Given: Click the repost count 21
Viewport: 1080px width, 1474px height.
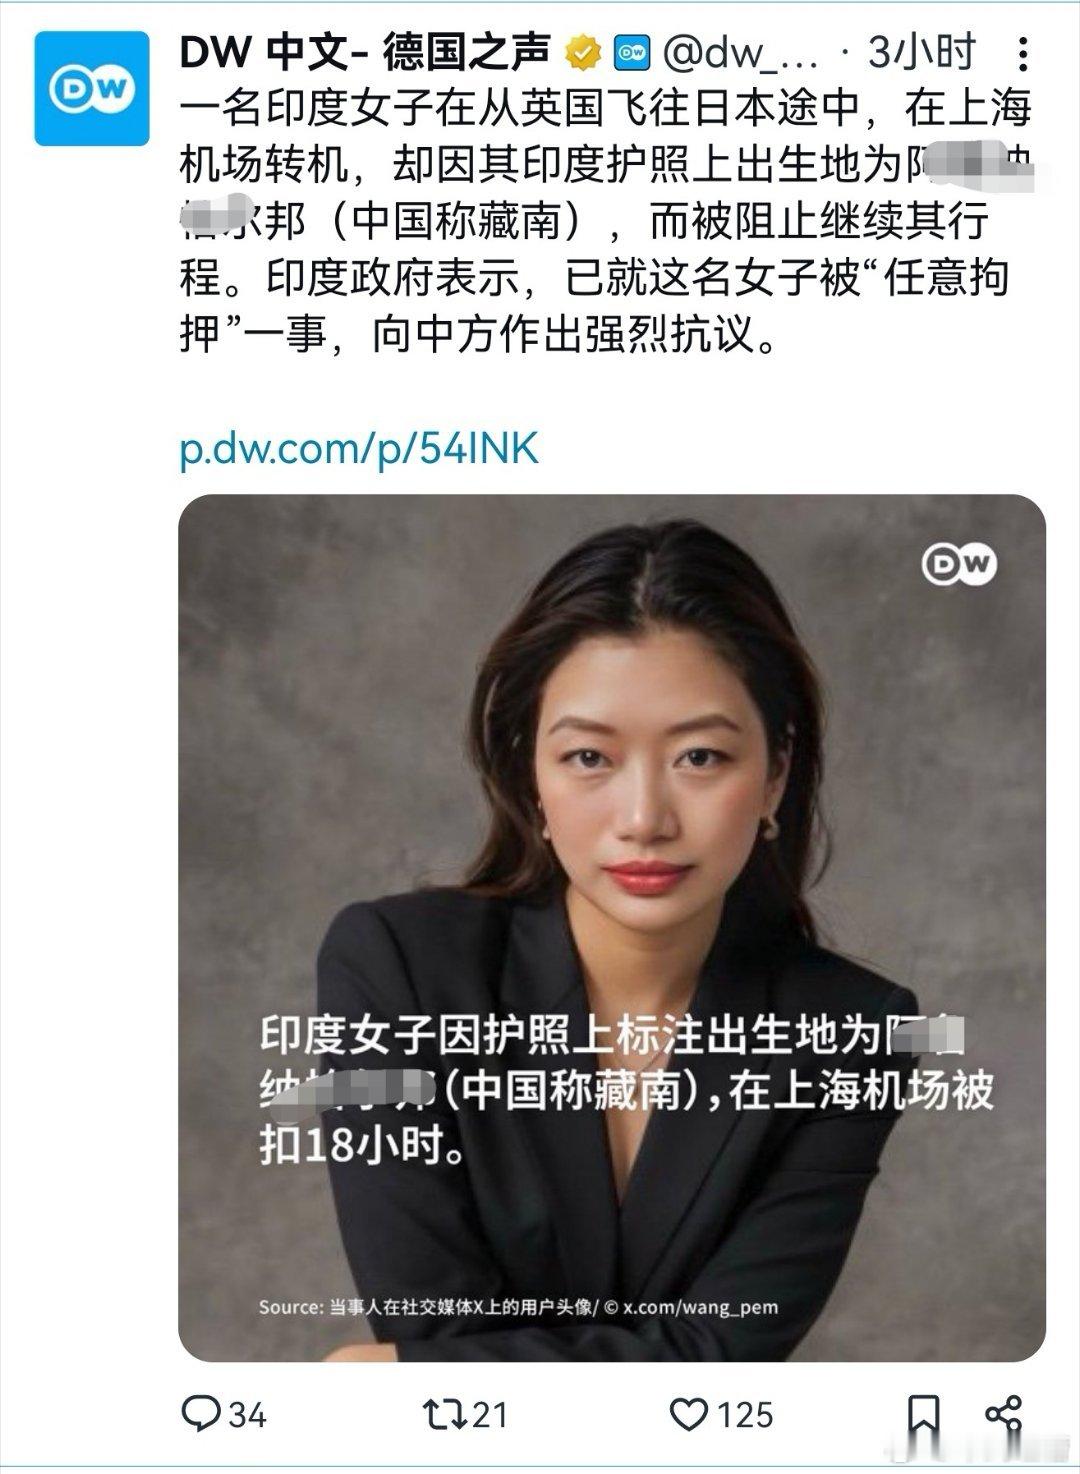Looking at the screenshot, I should click(490, 1415).
